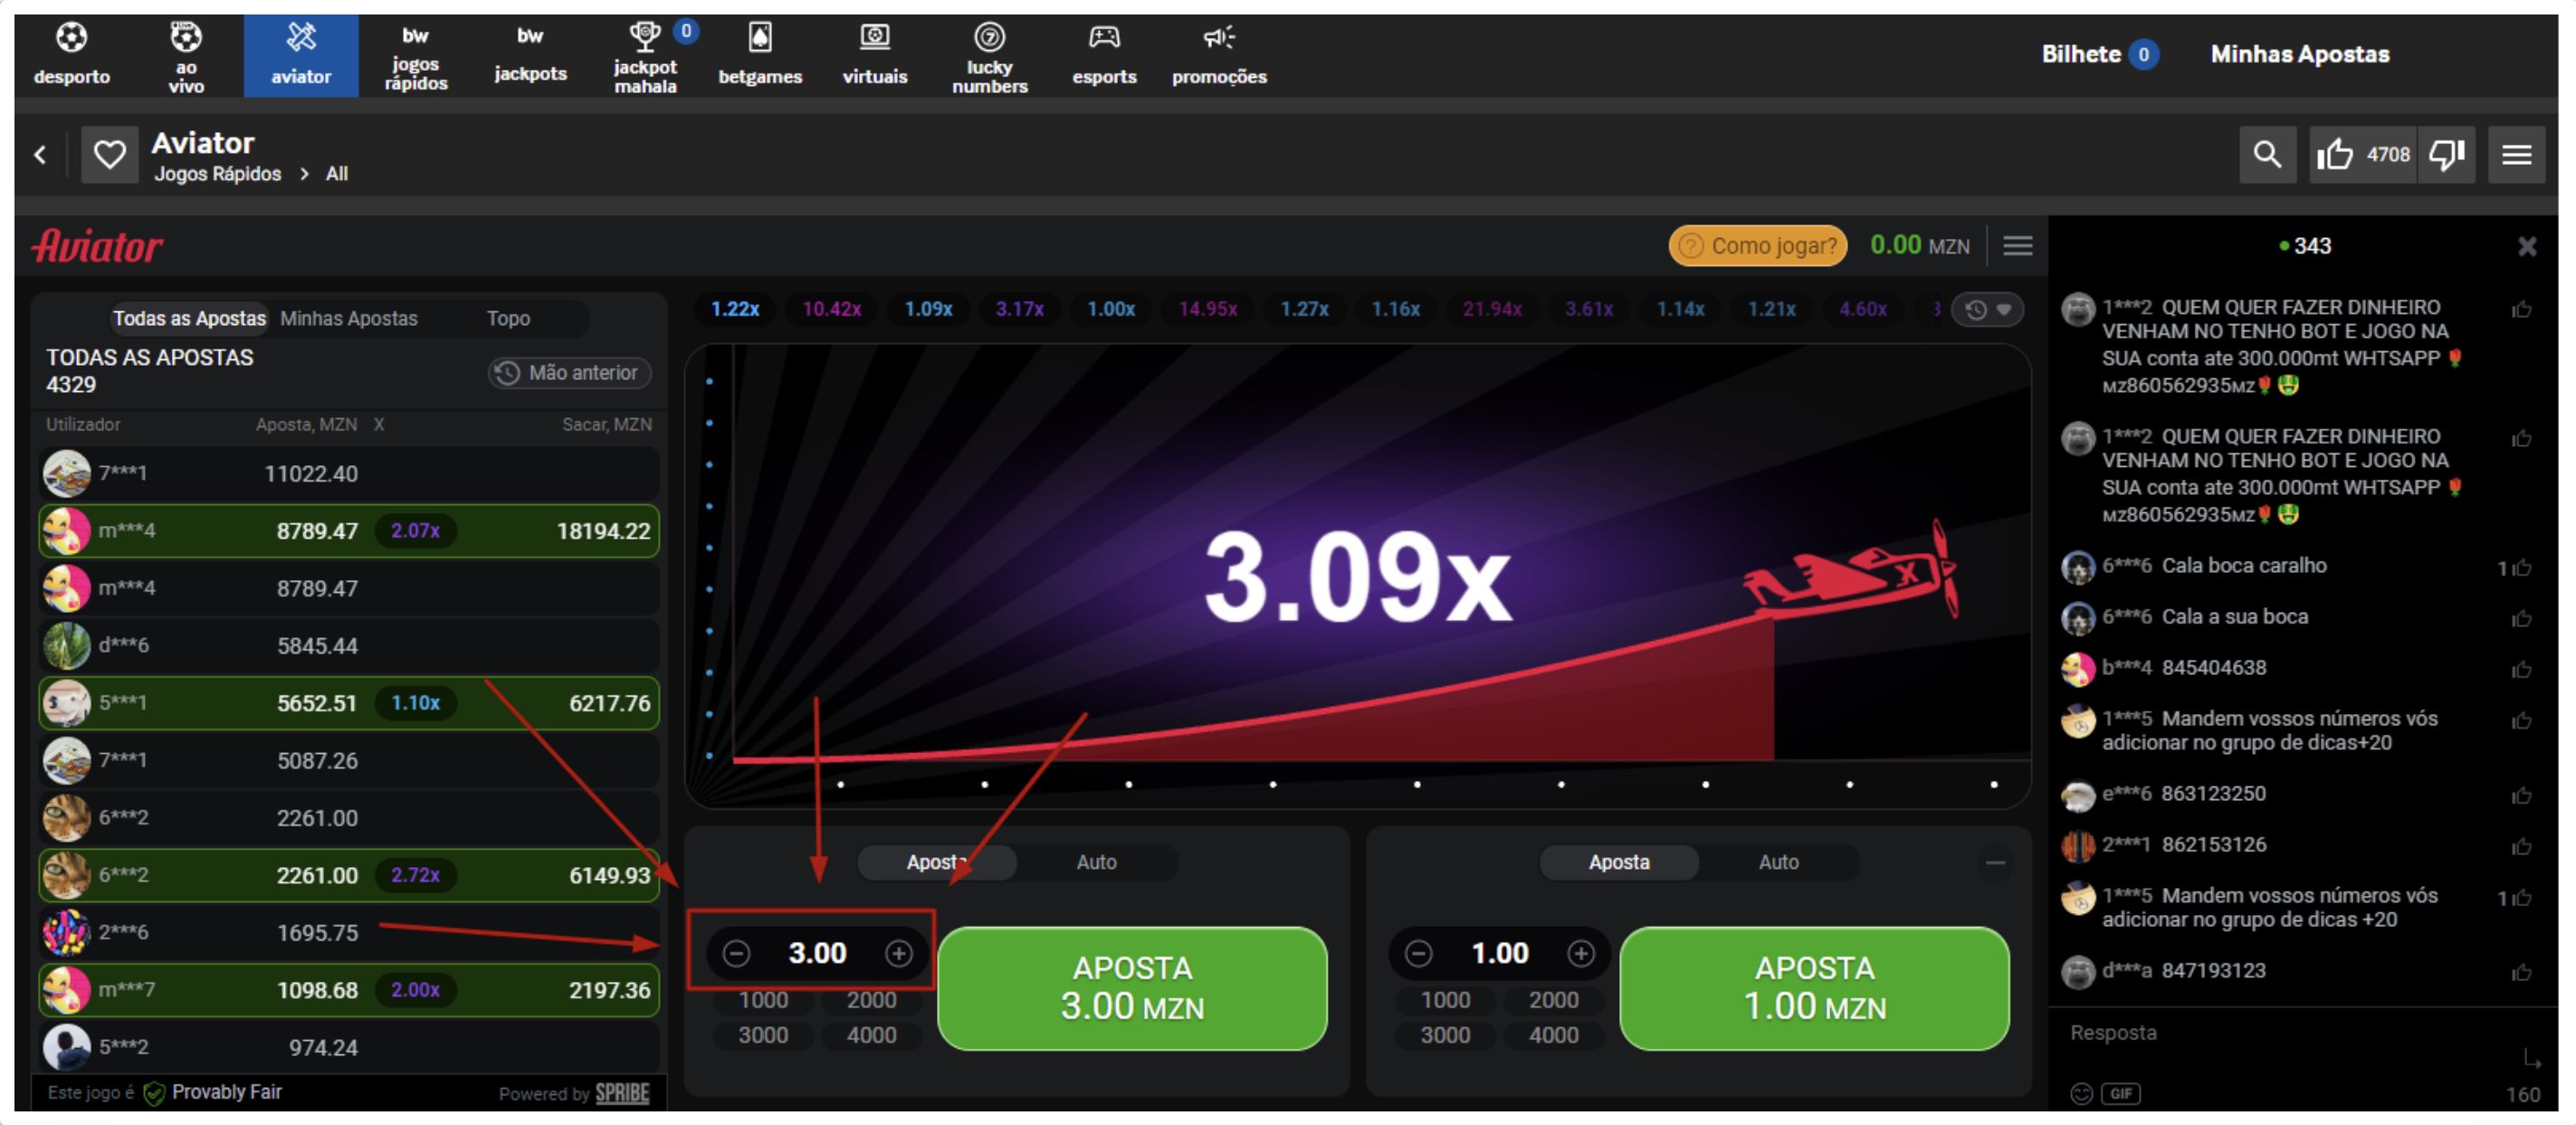
Task: Remove the second bet panel with minus icon
Action: pyautogui.click(x=1995, y=862)
